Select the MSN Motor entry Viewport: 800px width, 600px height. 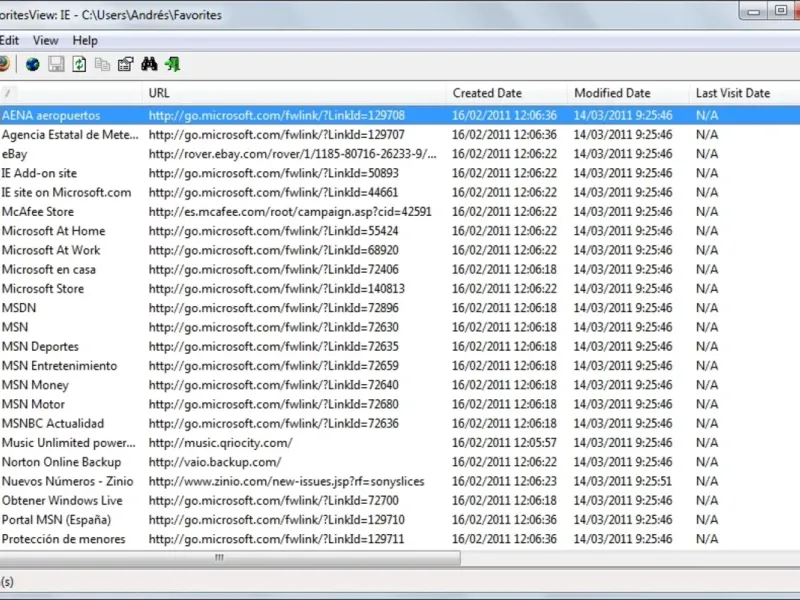[33, 405]
